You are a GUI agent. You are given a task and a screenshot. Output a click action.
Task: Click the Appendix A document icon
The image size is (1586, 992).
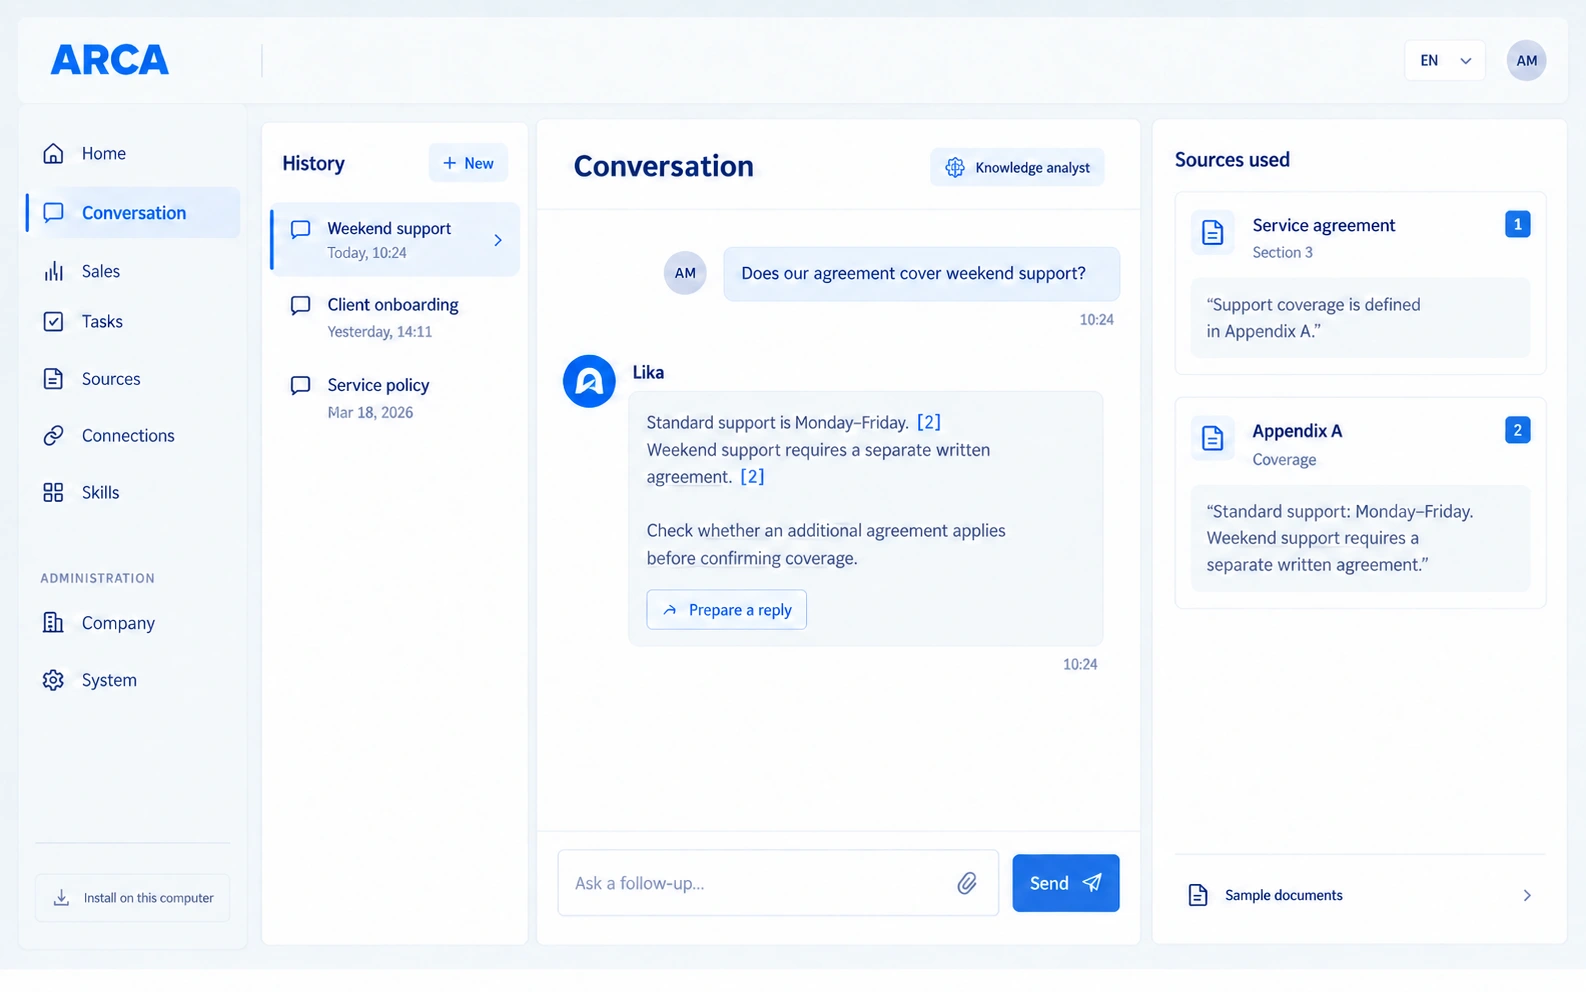click(x=1212, y=438)
